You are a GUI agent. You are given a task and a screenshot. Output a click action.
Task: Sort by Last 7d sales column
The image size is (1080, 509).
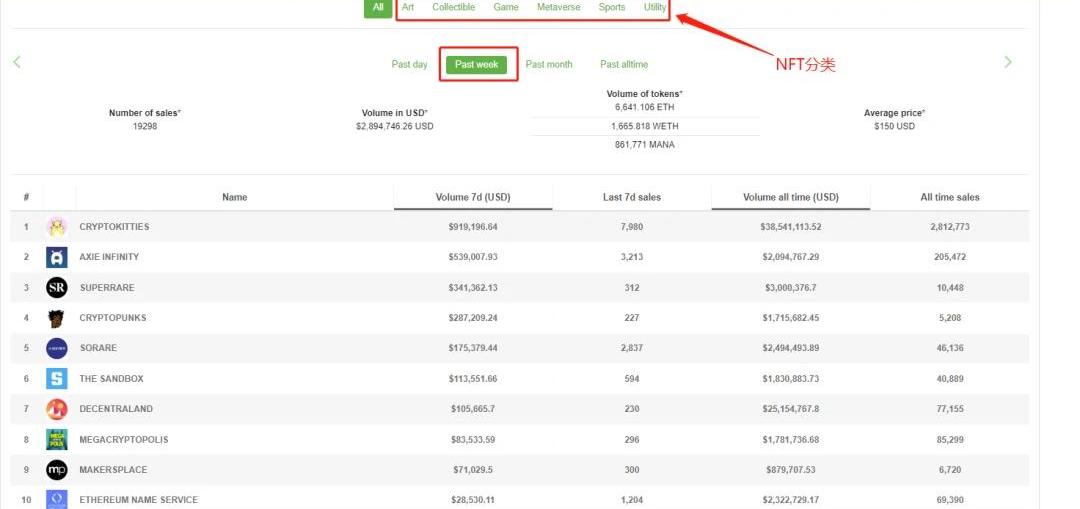click(x=632, y=197)
